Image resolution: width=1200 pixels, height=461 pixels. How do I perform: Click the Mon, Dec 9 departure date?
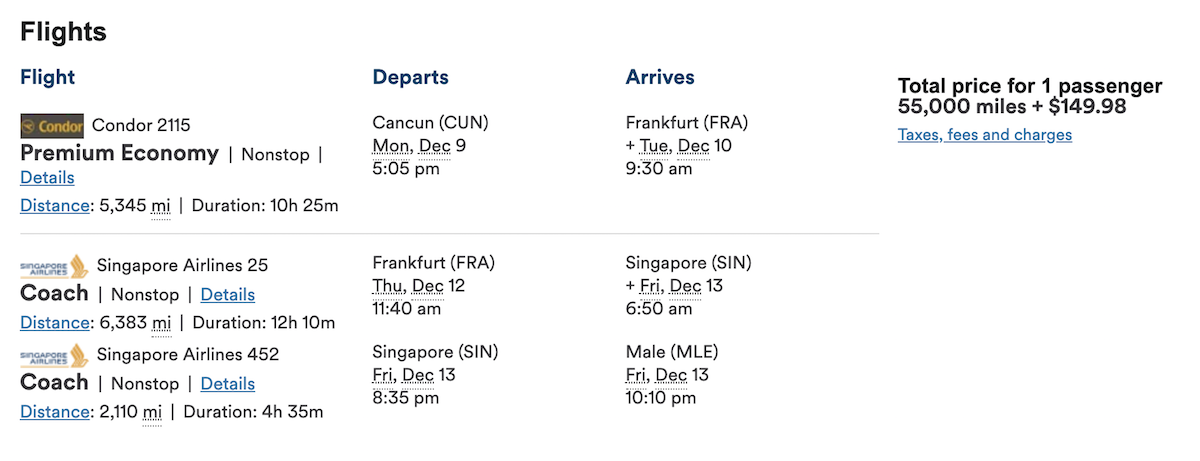tap(419, 146)
